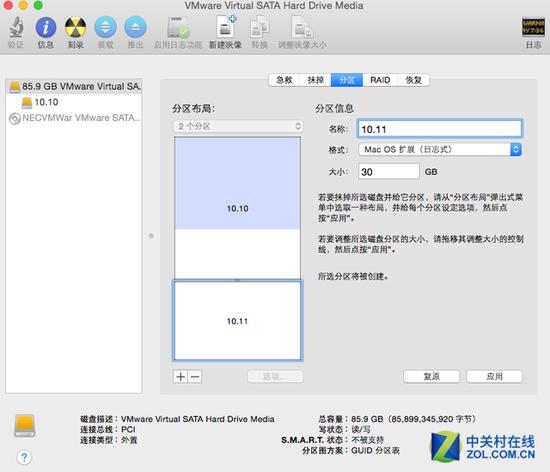Open the help question mark button

coord(24,457)
